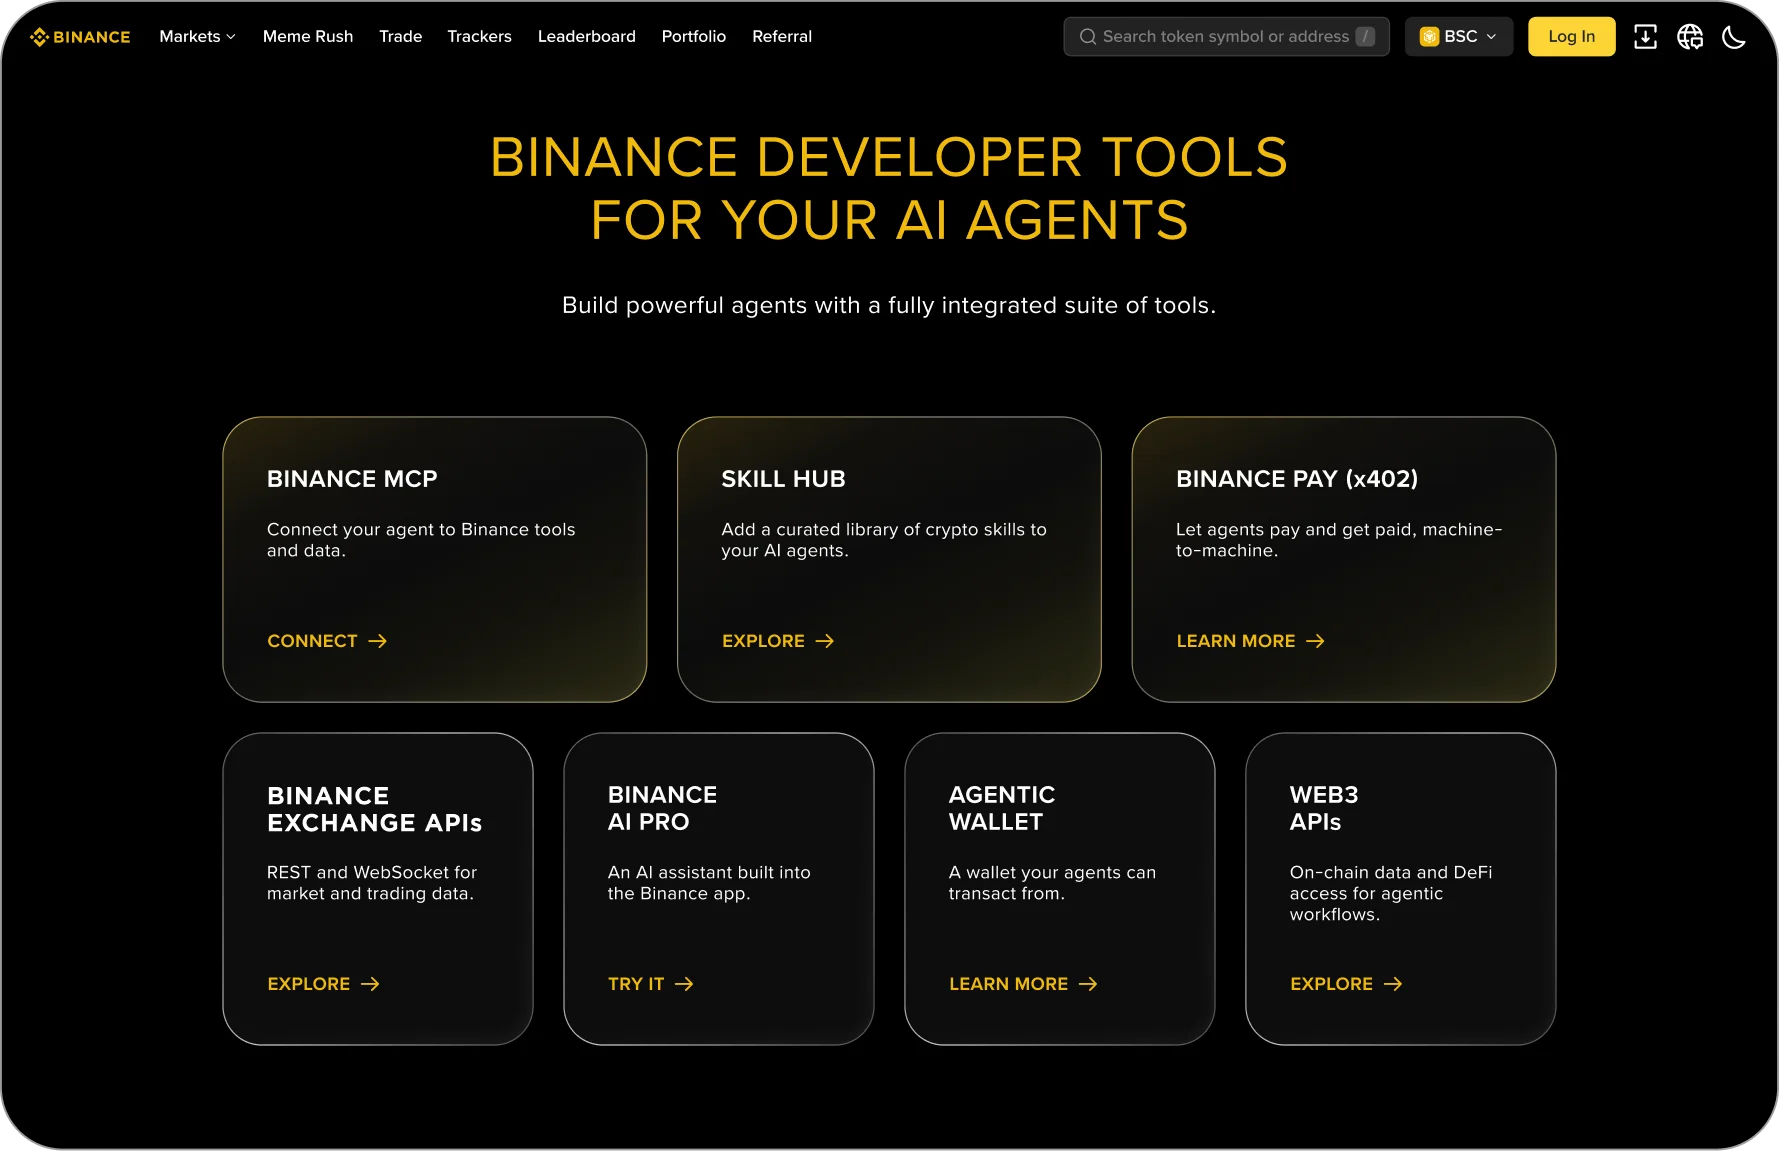Click the WEB3 APIs card title
1779x1151 pixels.
pyautogui.click(x=1323, y=809)
